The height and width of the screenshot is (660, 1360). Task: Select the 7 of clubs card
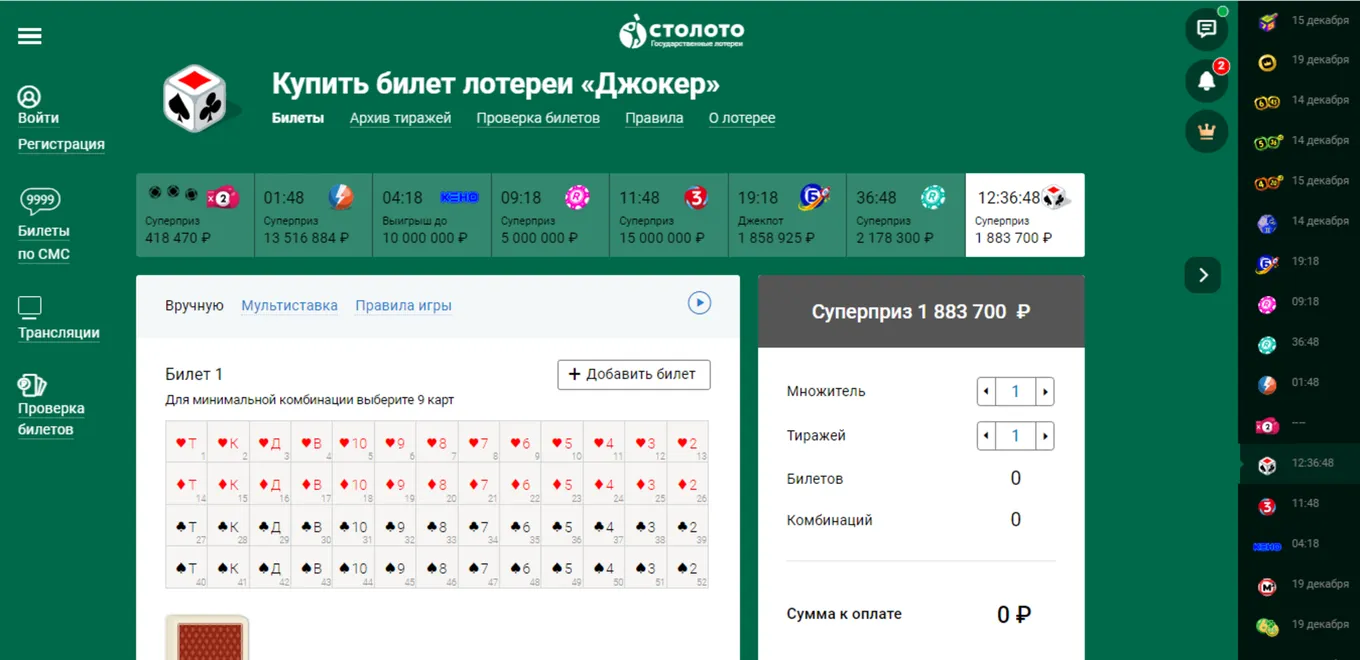pyautogui.click(x=479, y=526)
